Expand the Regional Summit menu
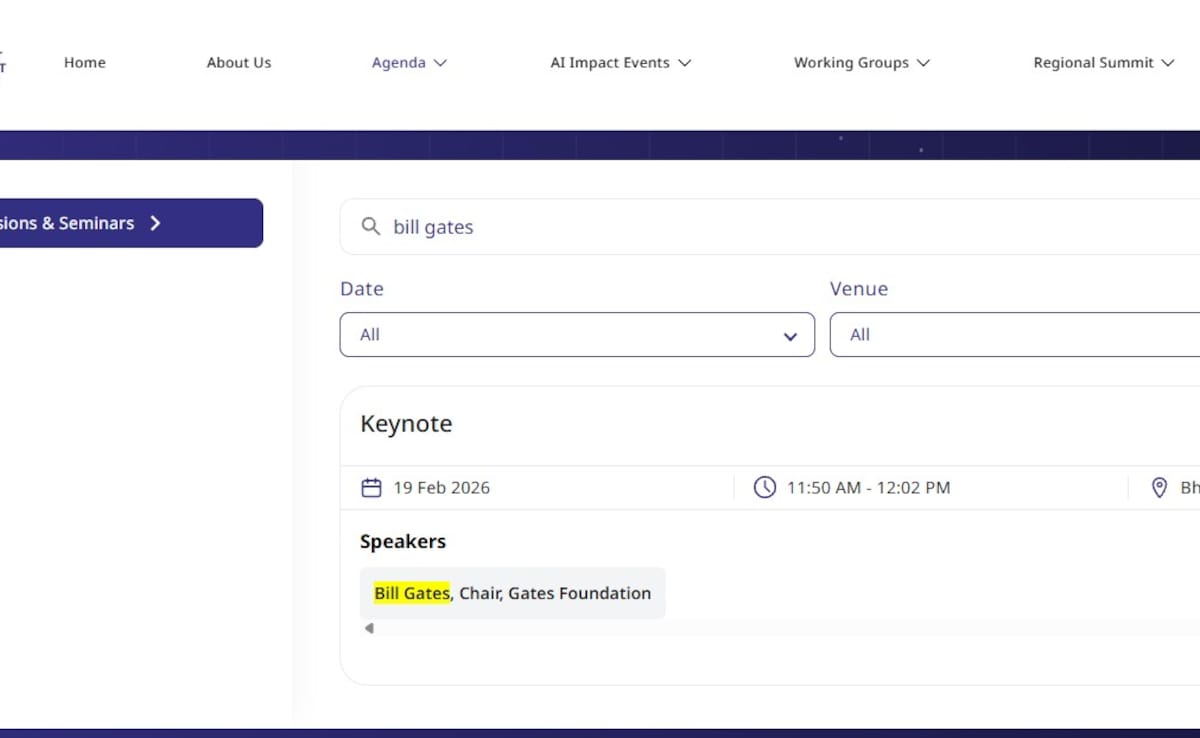Image resolution: width=1200 pixels, height=738 pixels. pos(1103,63)
